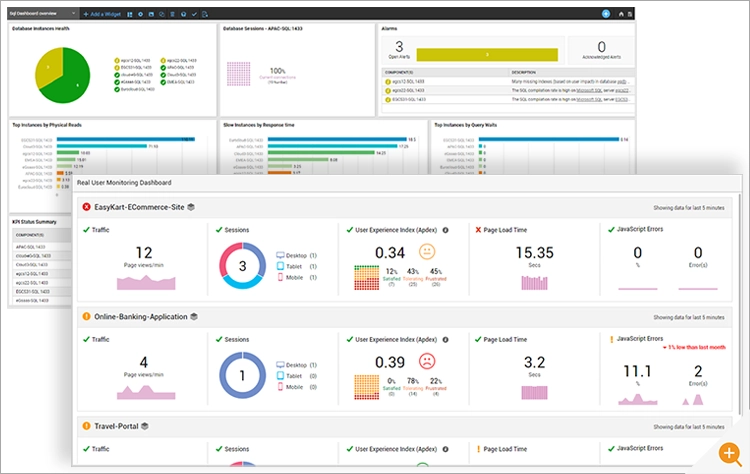Click the Apdex info icon in Online-Banking row
750x474 pixels.
coord(445,340)
